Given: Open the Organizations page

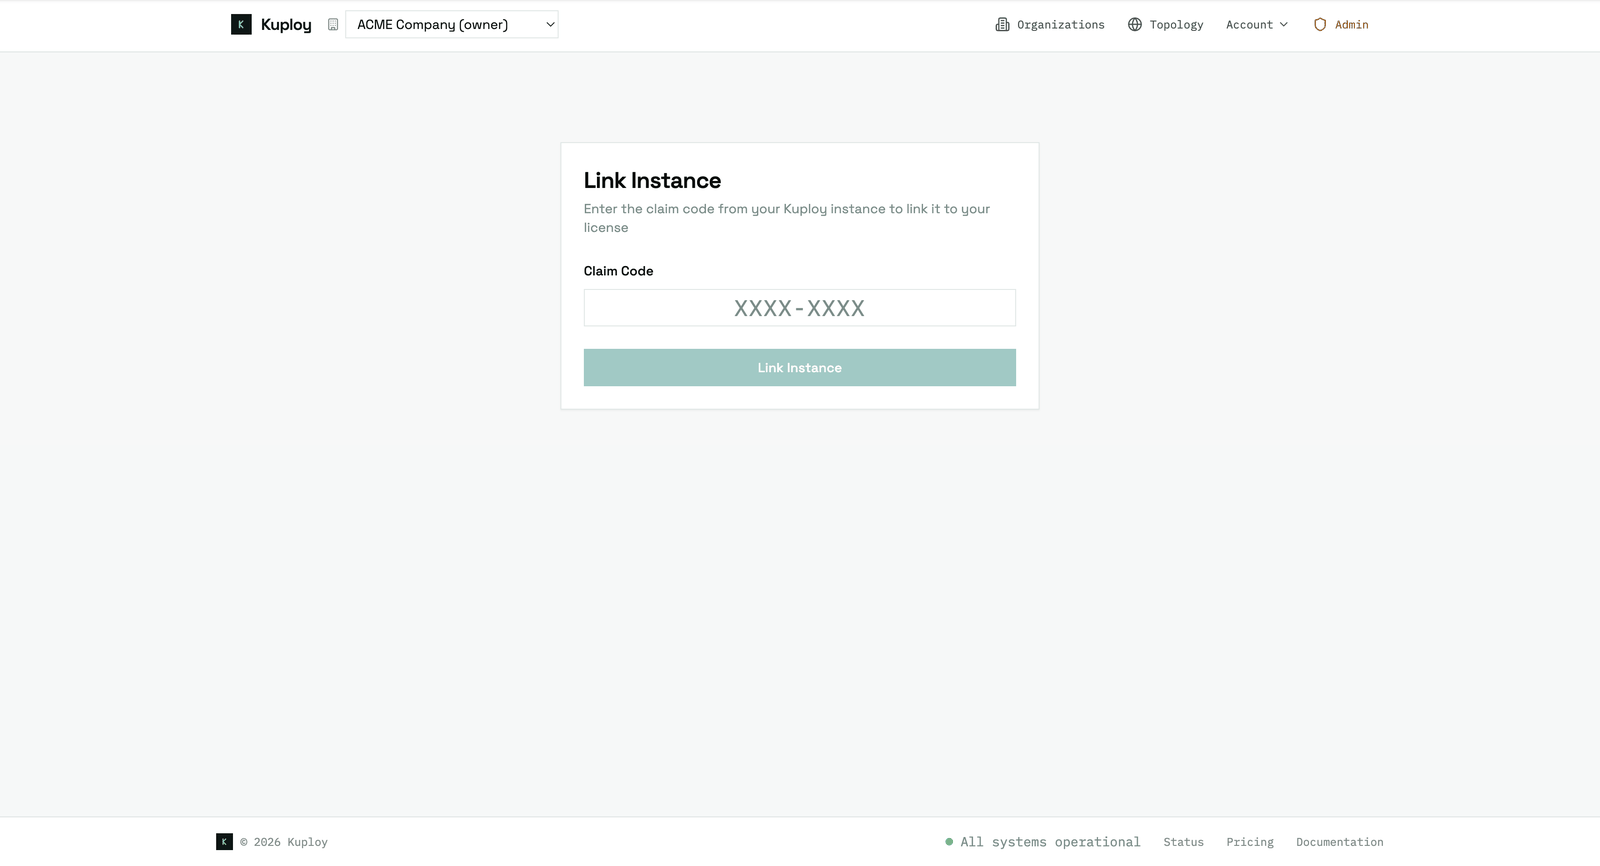Looking at the screenshot, I should click(x=1050, y=25).
